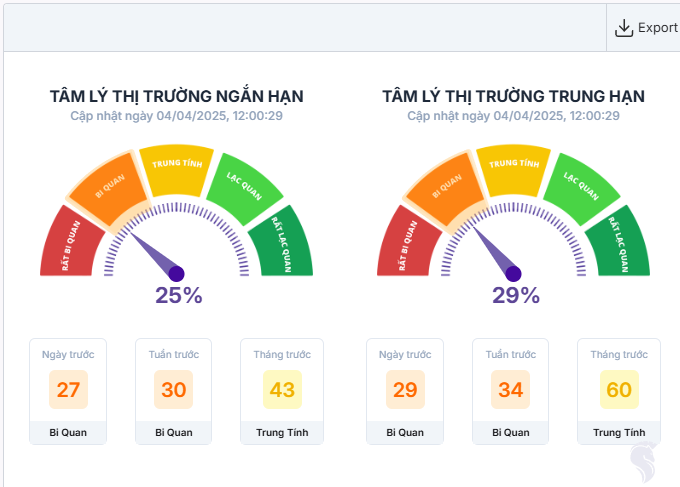Click medium-term 'Ngày trước' value 29 badge
This screenshot has width=680, height=487.
pyautogui.click(x=405, y=390)
